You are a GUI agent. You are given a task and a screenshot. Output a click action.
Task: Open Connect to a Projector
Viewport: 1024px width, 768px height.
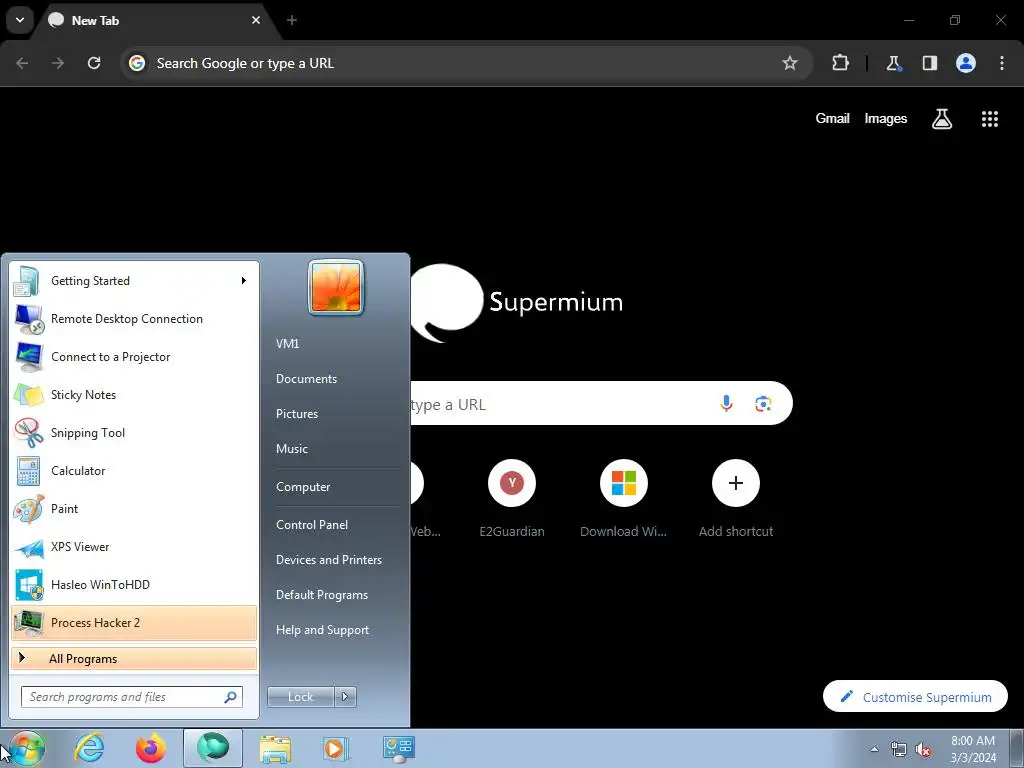134,357
